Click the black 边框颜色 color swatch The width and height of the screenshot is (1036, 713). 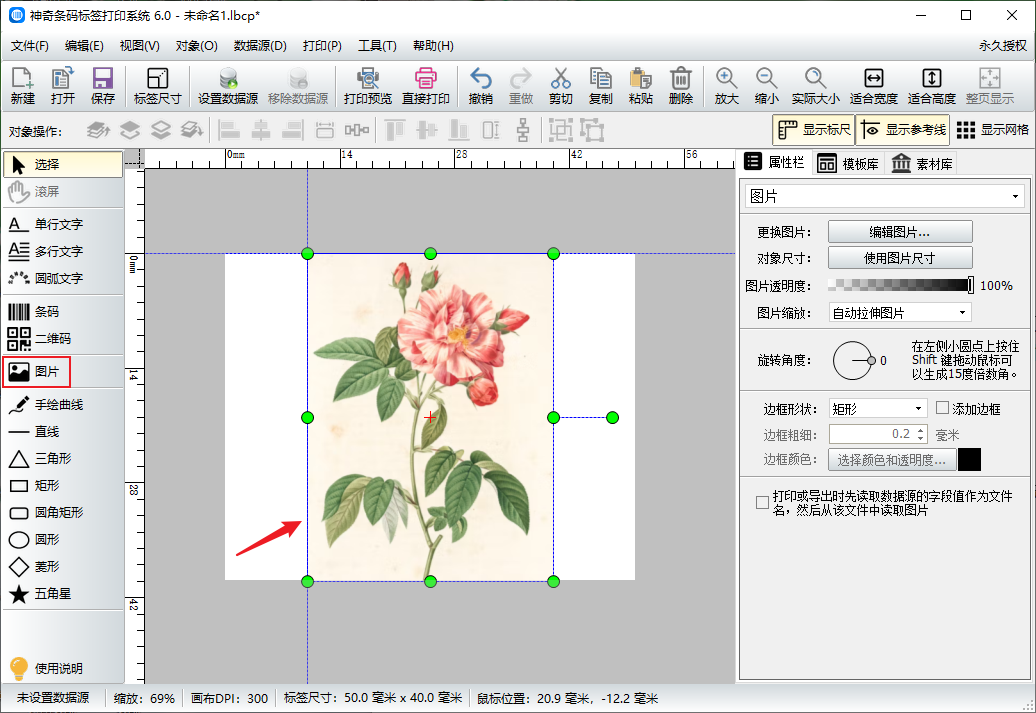[969, 459]
